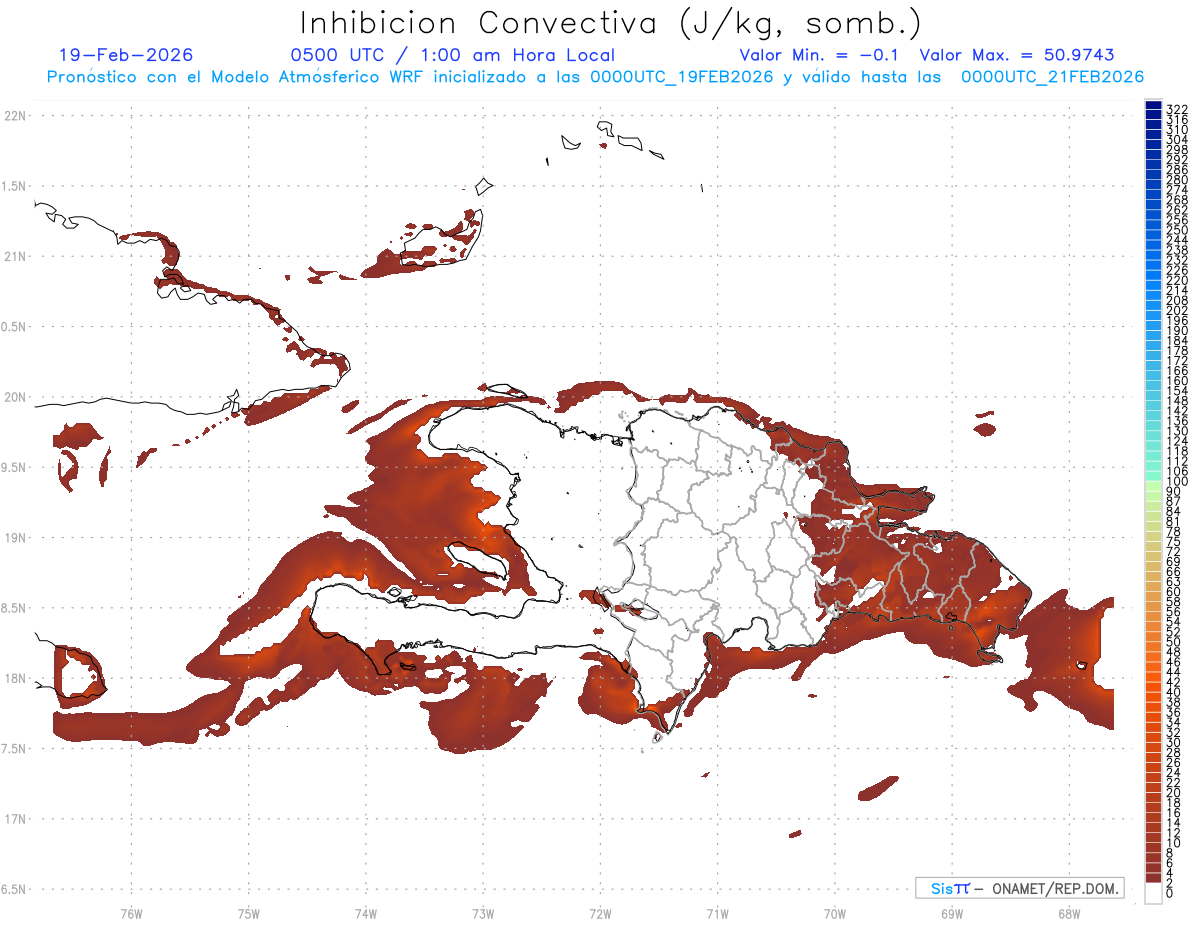Click the date 19-Feb-2026
This screenshot has height=927, width=1200.
126,55
